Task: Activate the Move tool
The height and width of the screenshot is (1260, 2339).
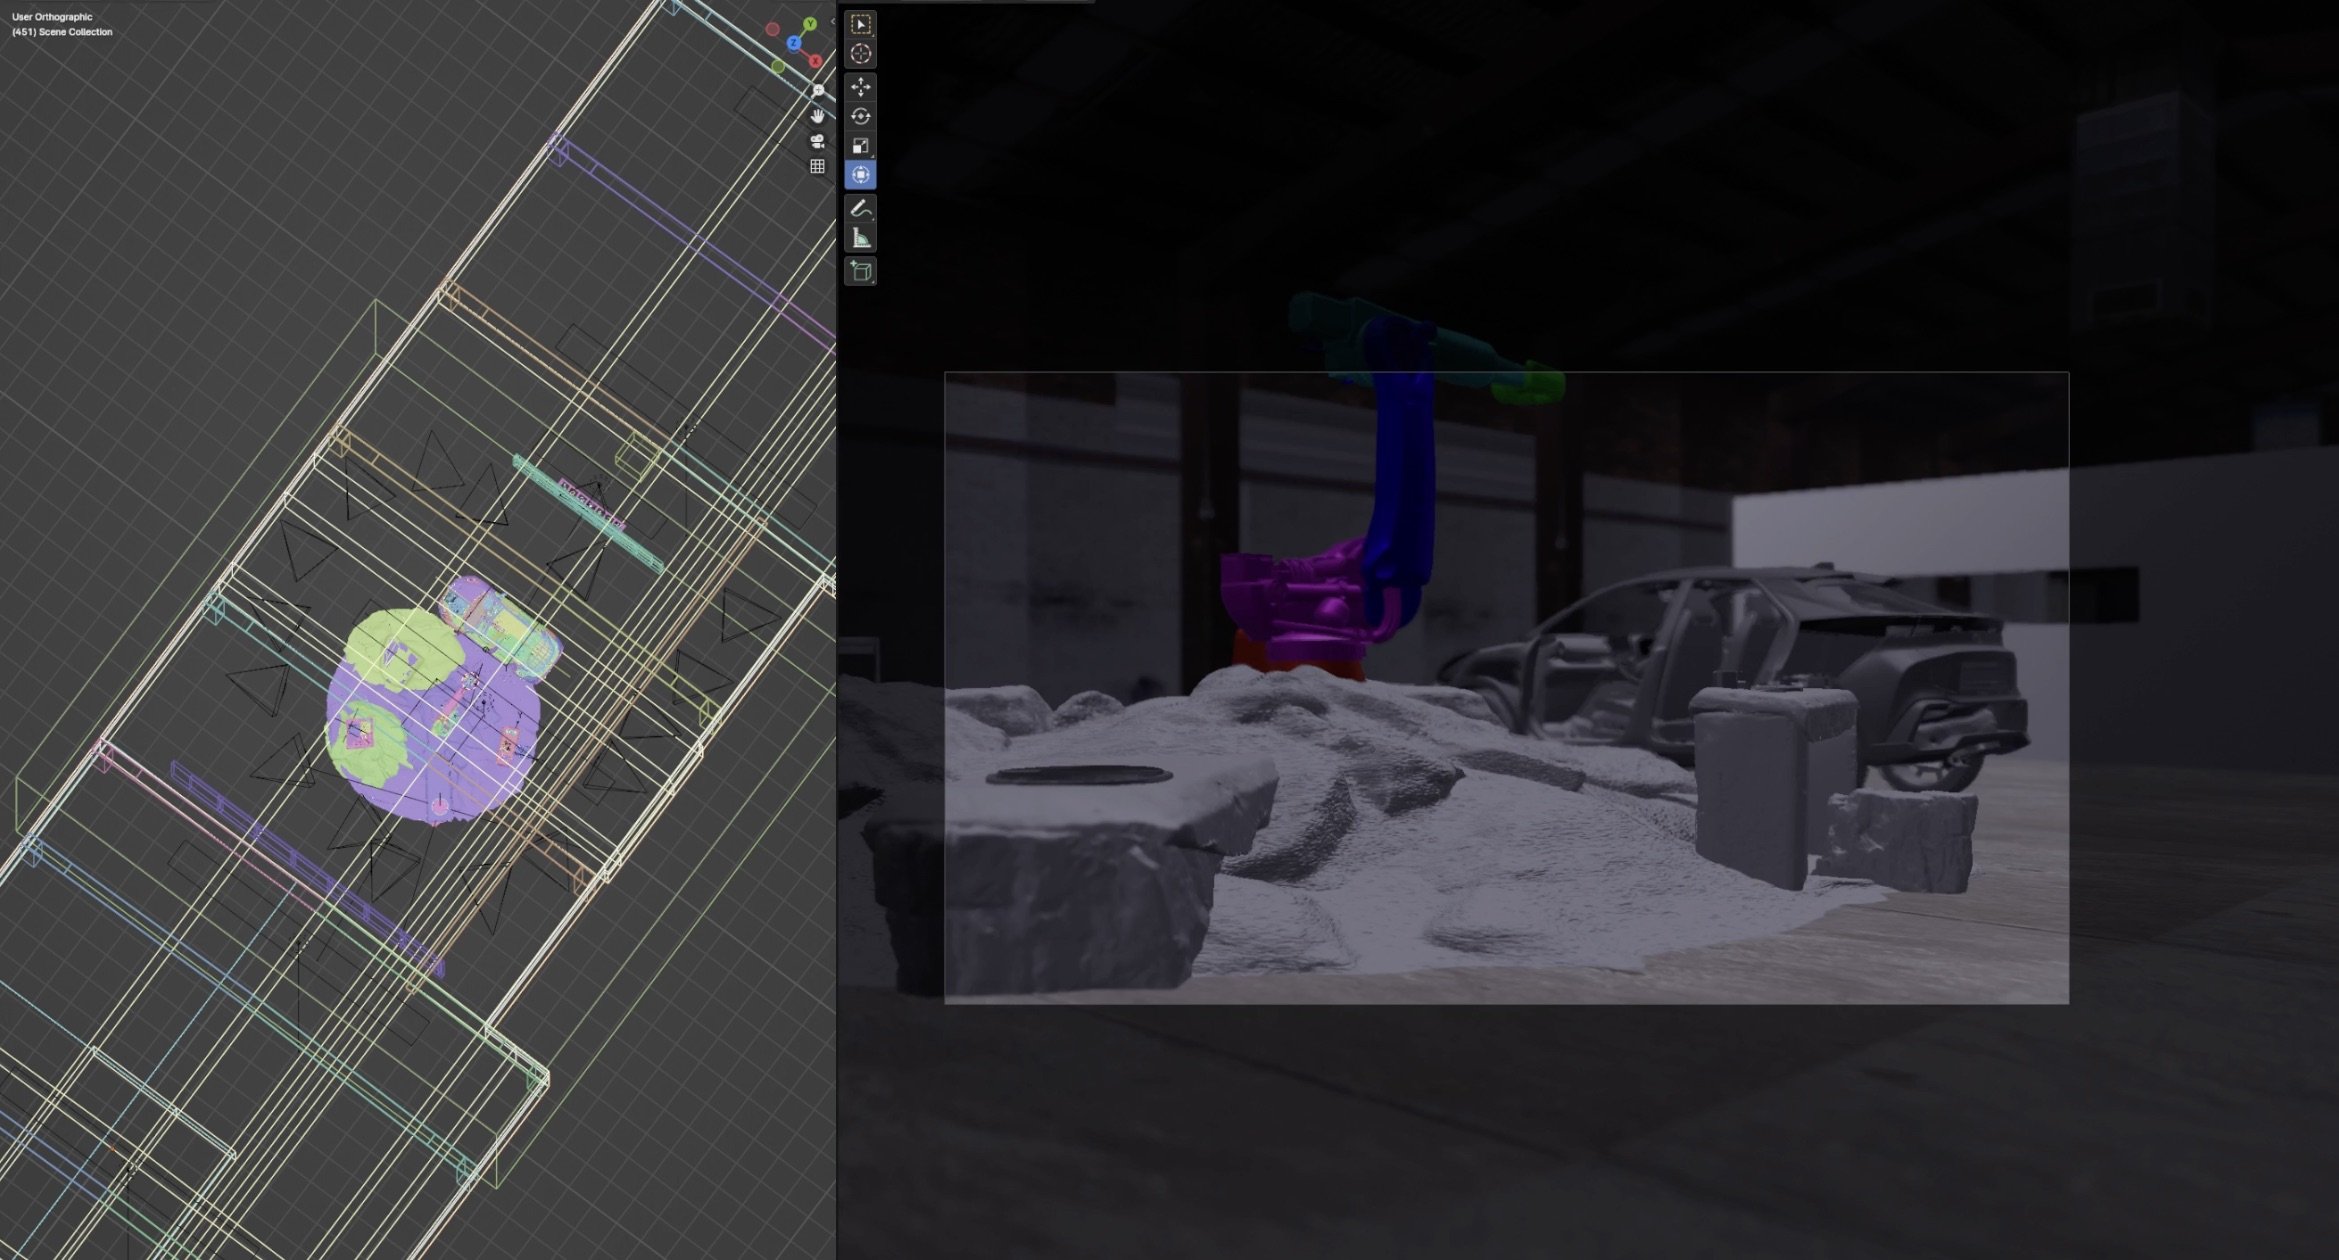Action: click(860, 88)
